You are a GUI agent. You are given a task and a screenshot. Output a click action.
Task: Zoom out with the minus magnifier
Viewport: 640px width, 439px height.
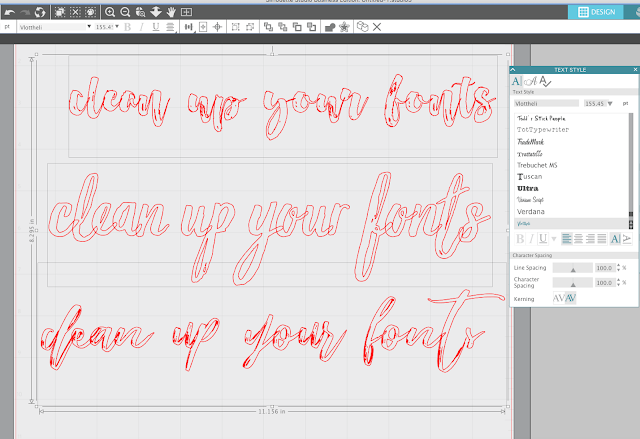125,12
